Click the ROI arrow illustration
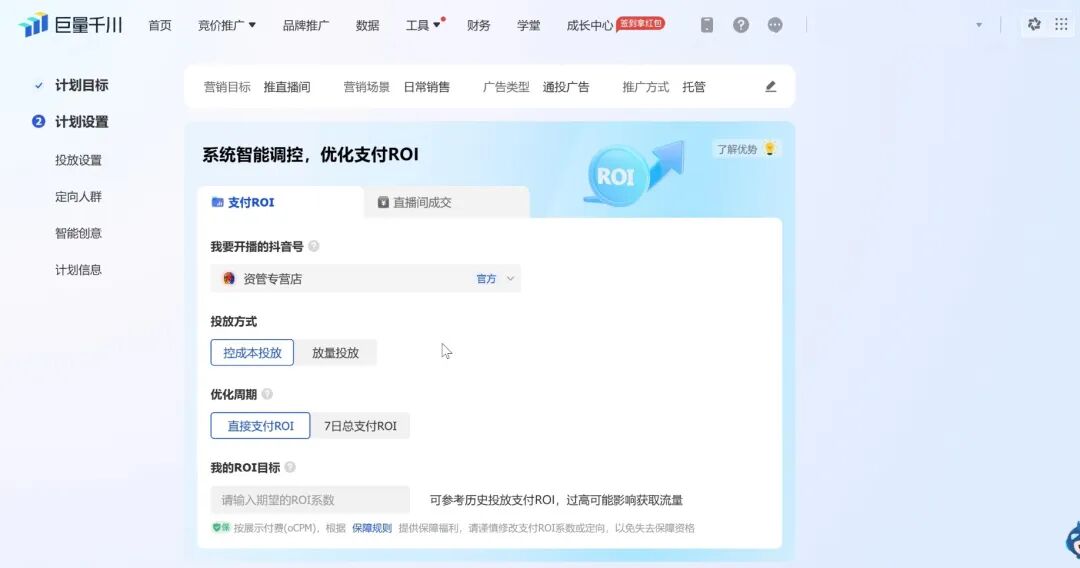This screenshot has height=568, width=1080. point(634,173)
